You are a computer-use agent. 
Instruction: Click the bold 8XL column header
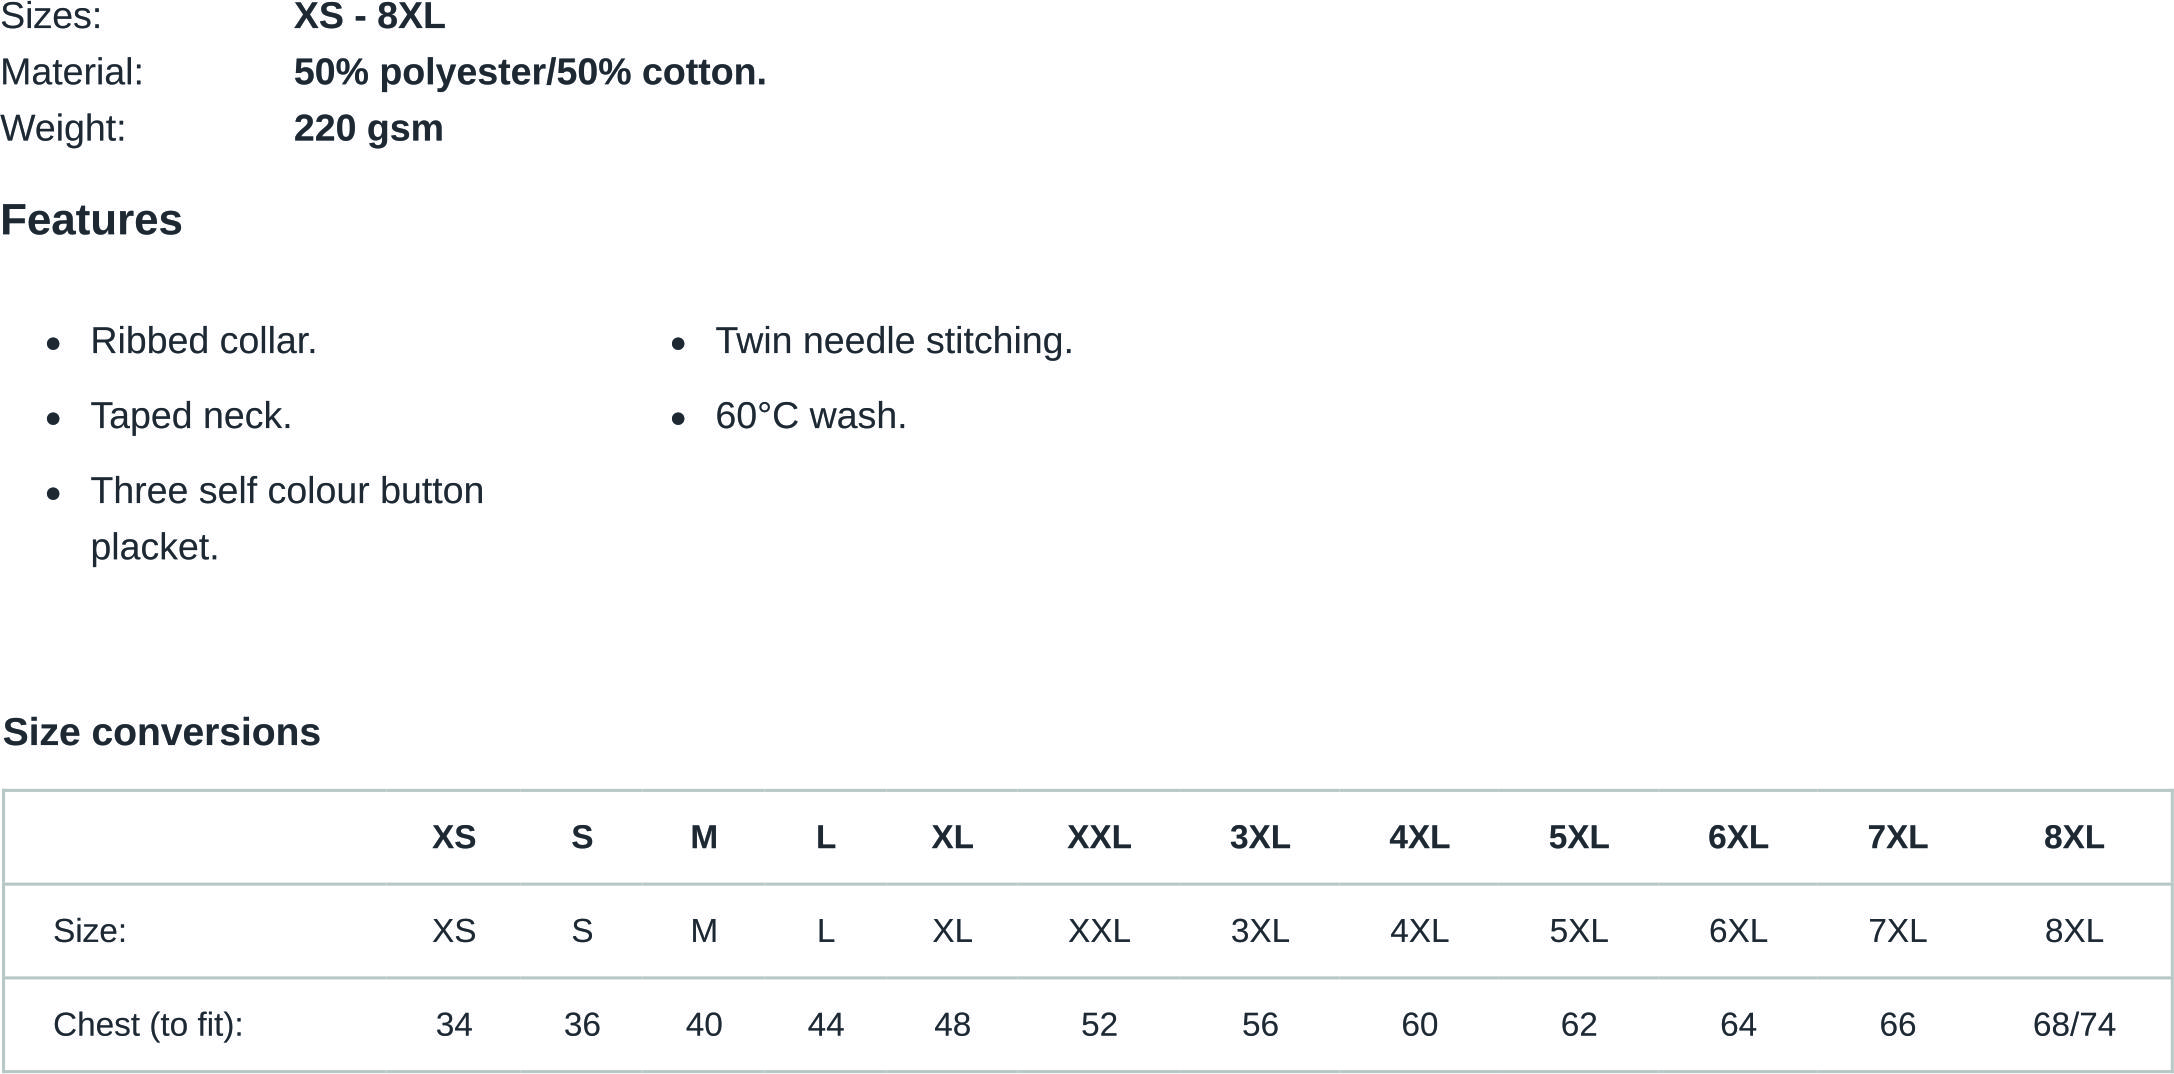click(2073, 837)
